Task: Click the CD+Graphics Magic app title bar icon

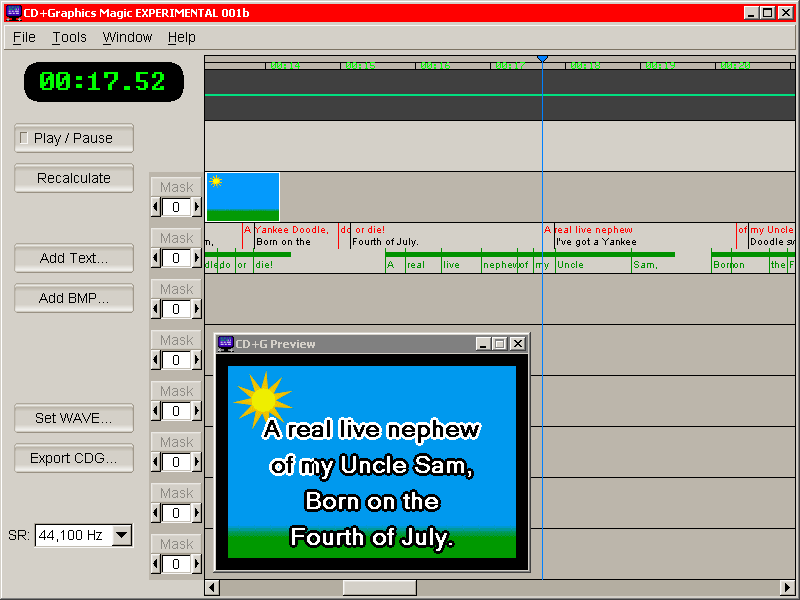Action: (x=14, y=13)
